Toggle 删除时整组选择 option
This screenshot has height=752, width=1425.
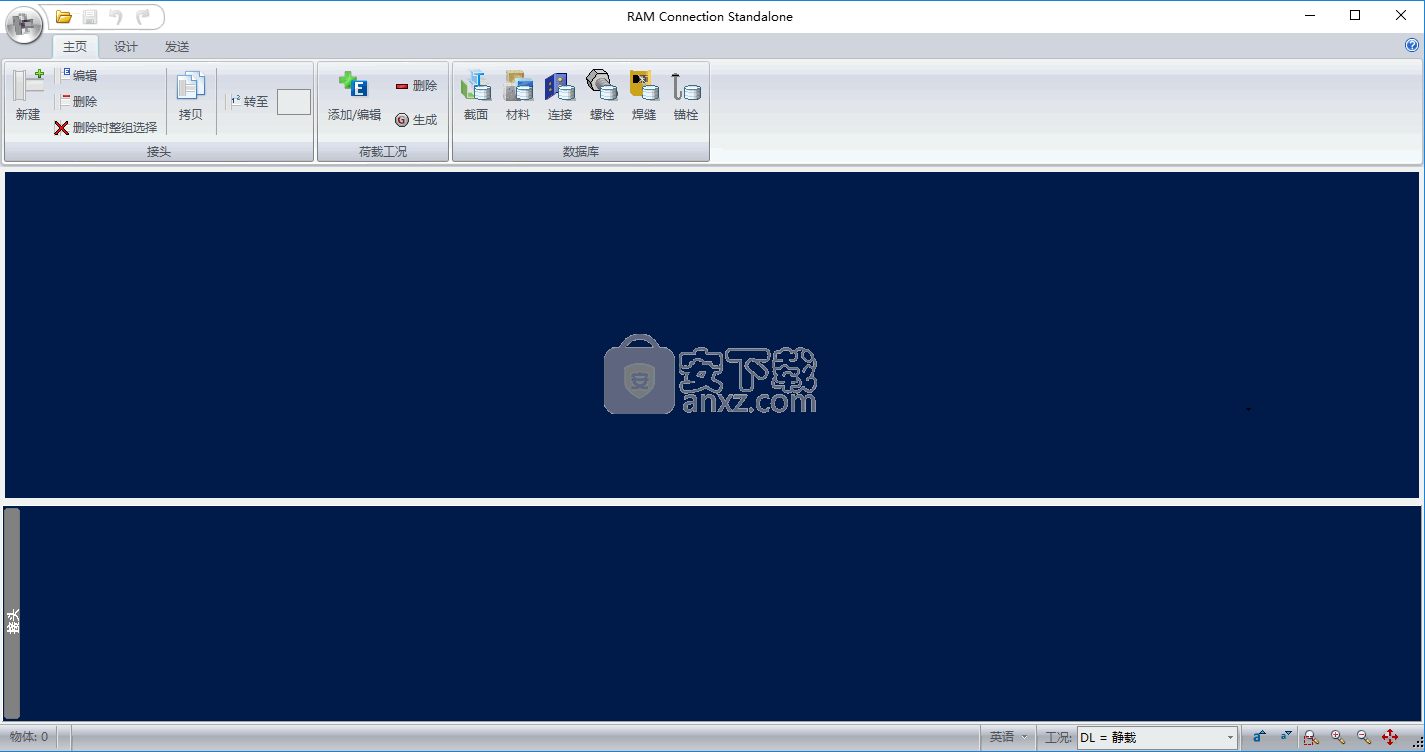[x=106, y=128]
